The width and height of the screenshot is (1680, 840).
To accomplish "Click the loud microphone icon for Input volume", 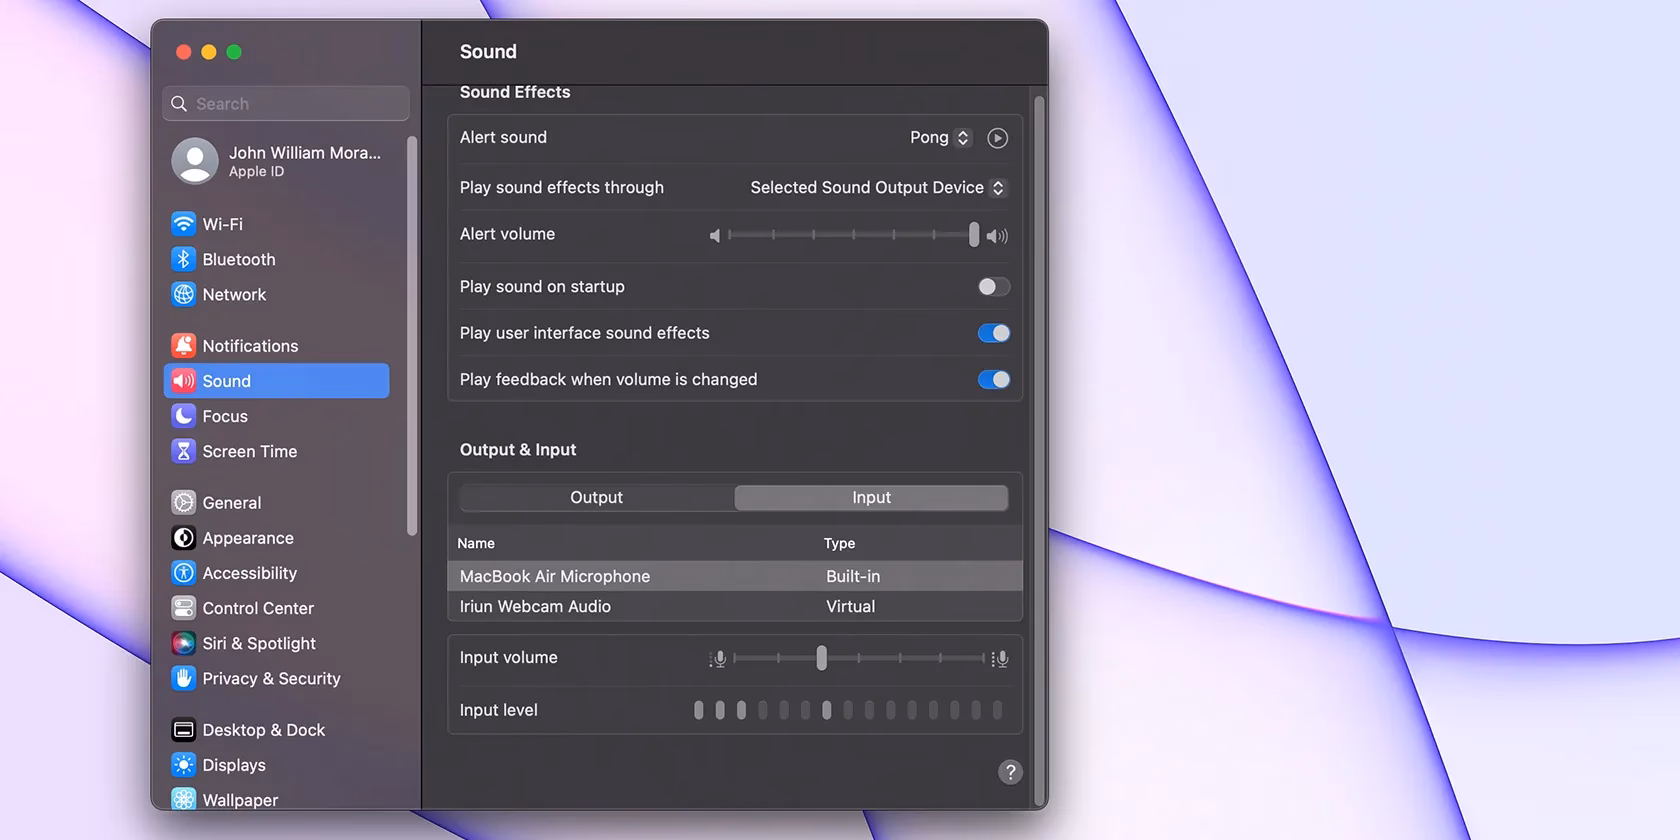I will point(999,659).
